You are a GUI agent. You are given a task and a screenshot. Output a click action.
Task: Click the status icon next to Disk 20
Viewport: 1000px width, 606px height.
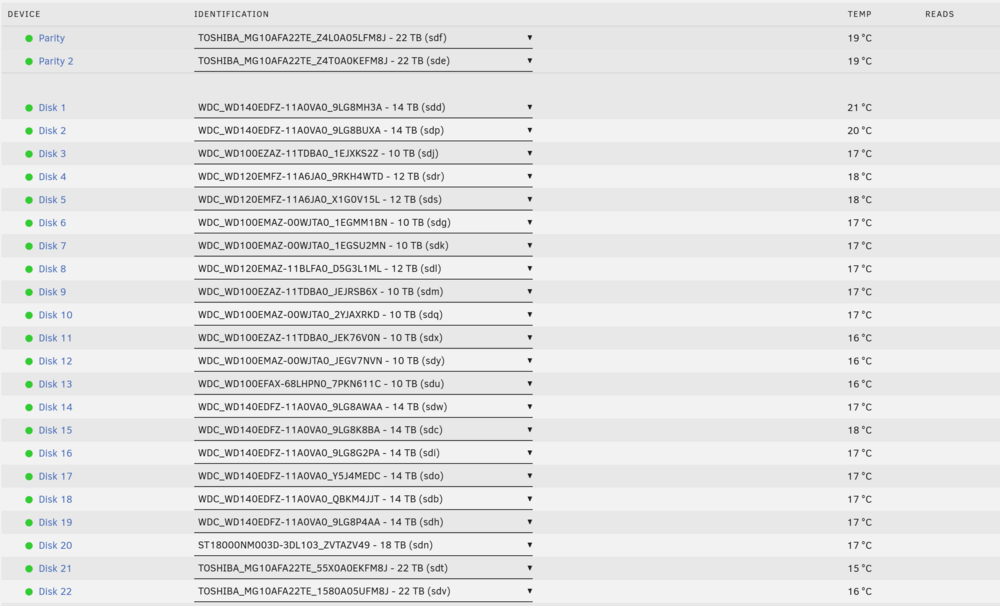29,546
